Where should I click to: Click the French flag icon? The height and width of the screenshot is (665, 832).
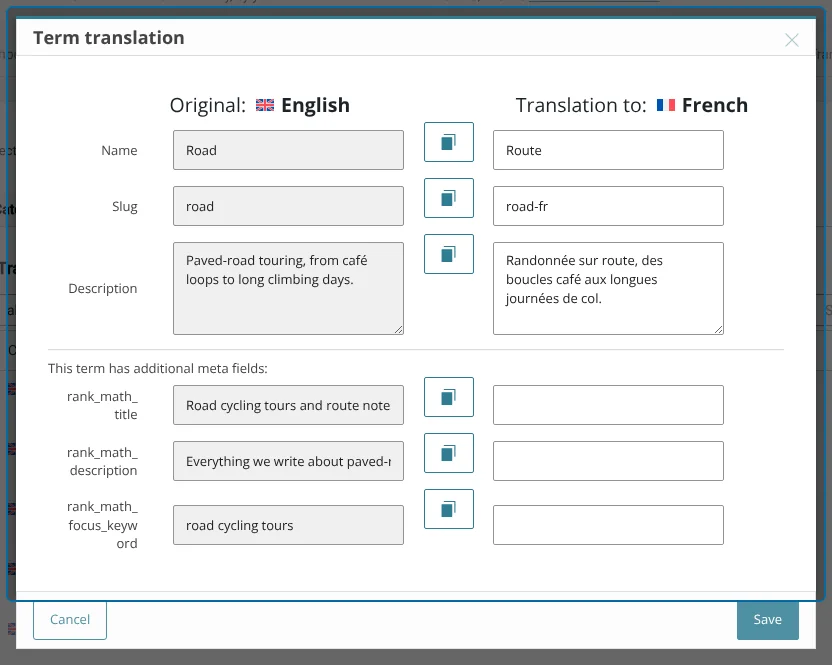click(665, 105)
